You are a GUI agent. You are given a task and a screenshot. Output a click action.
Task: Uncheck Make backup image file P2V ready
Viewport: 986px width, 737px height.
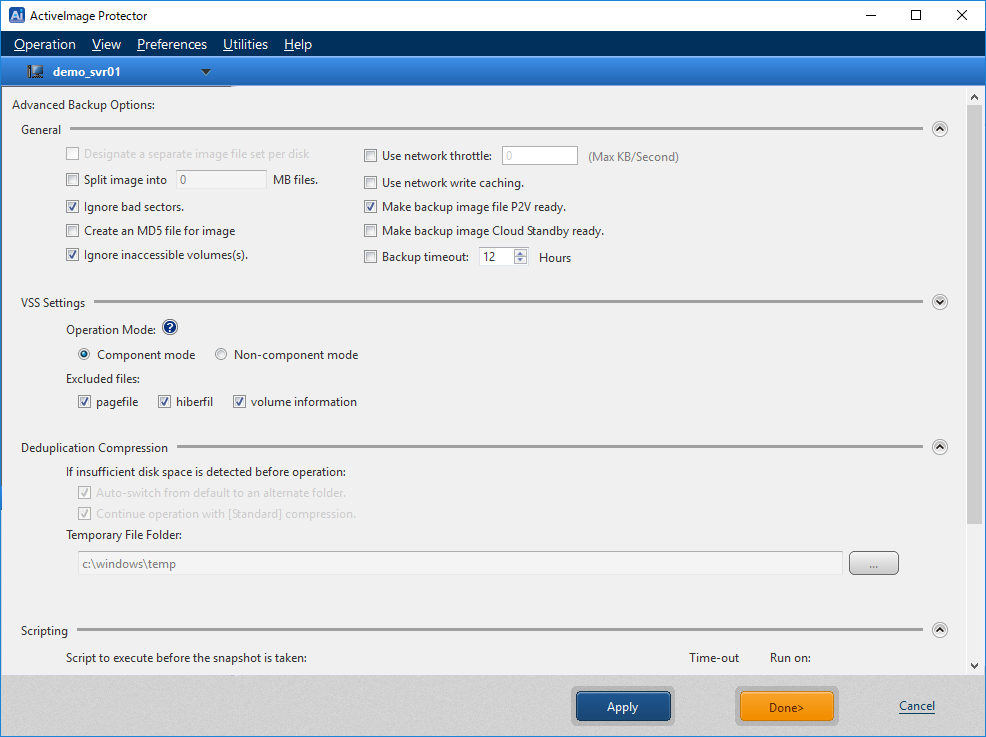[370, 207]
